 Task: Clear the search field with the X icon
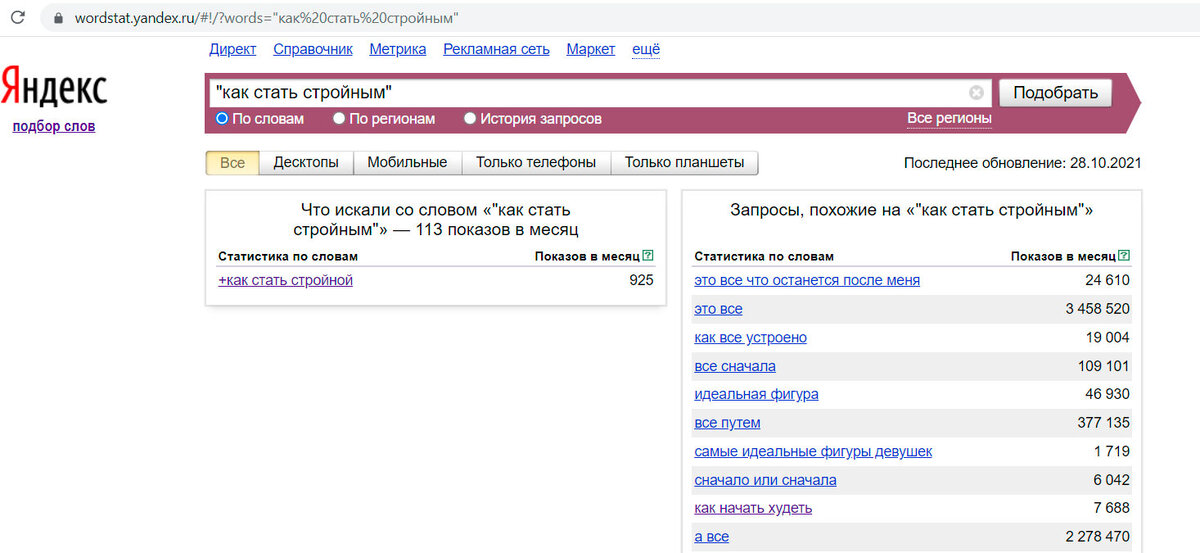976,93
